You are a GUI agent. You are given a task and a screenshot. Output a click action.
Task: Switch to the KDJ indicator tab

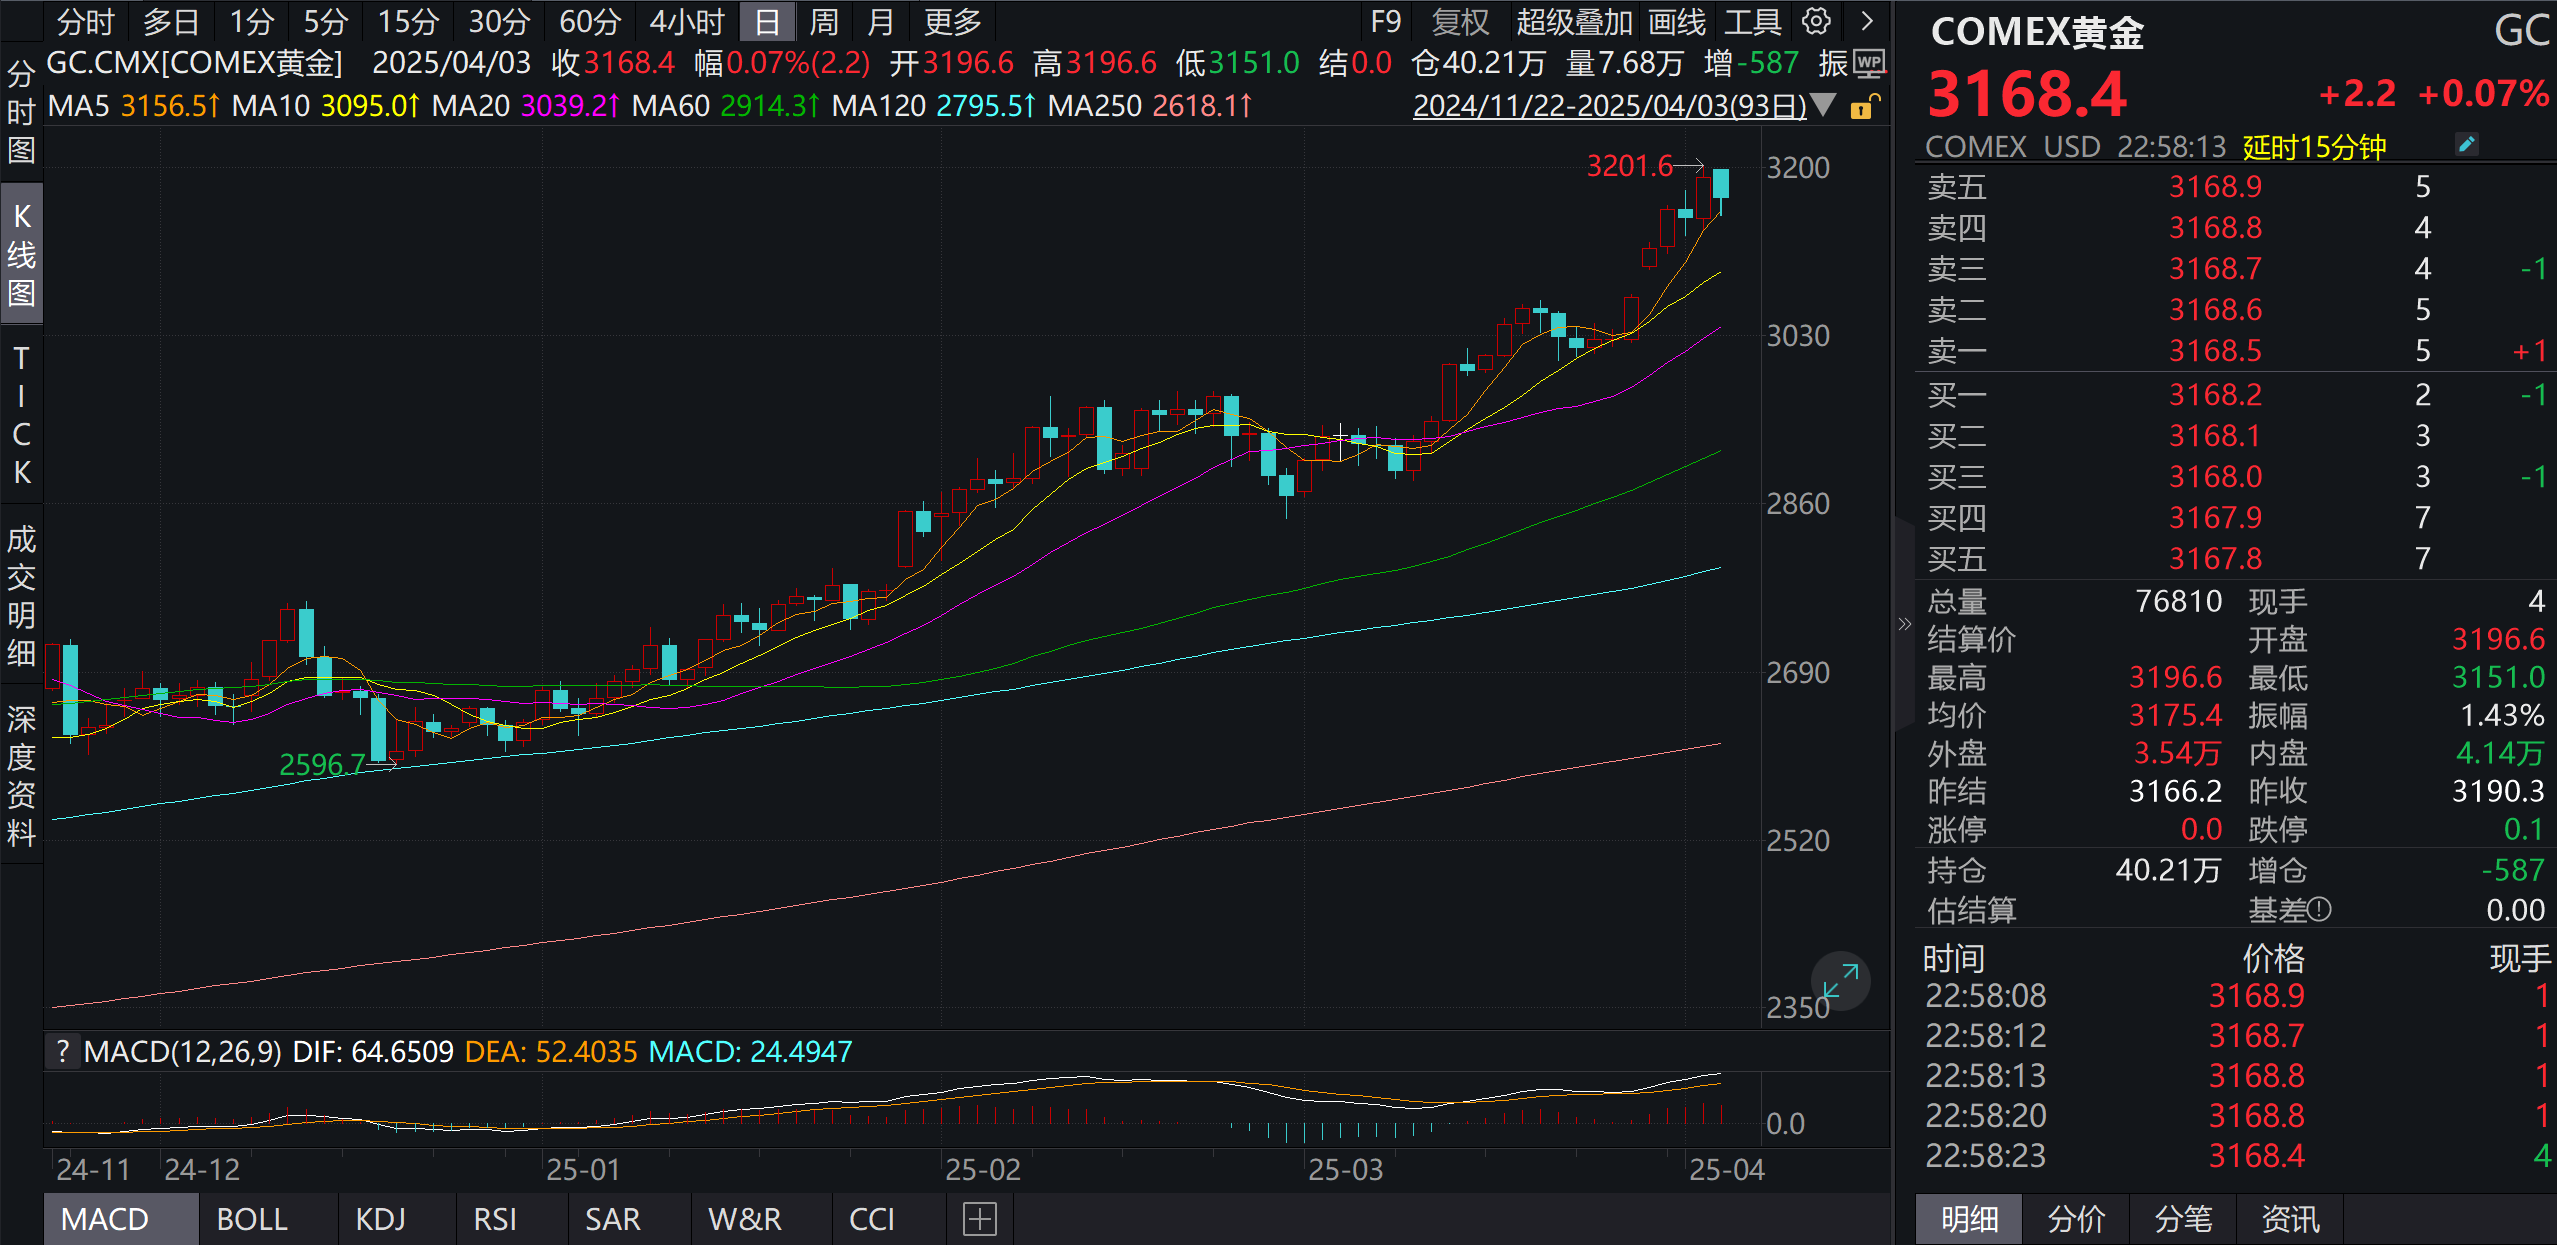point(380,1219)
